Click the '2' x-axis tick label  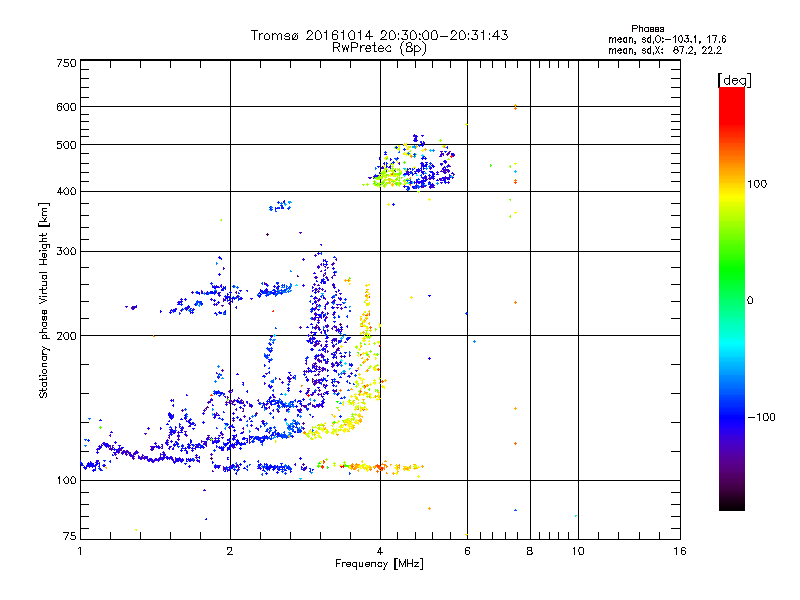click(230, 551)
